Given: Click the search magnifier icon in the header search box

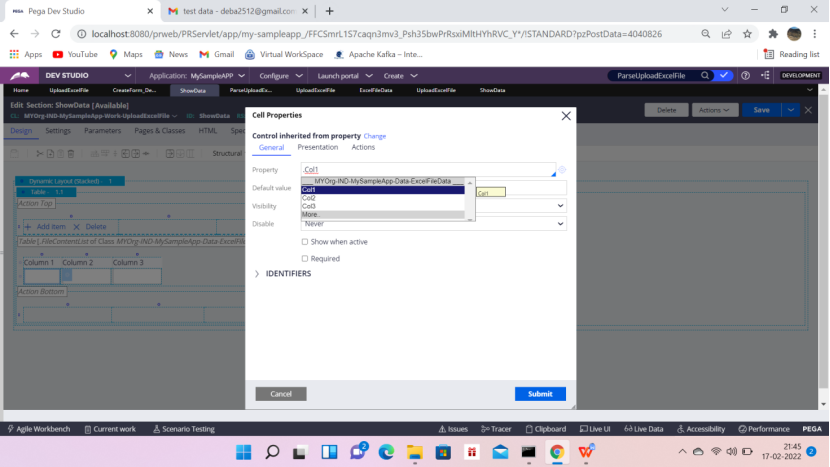Looking at the screenshot, I should point(705,76).
